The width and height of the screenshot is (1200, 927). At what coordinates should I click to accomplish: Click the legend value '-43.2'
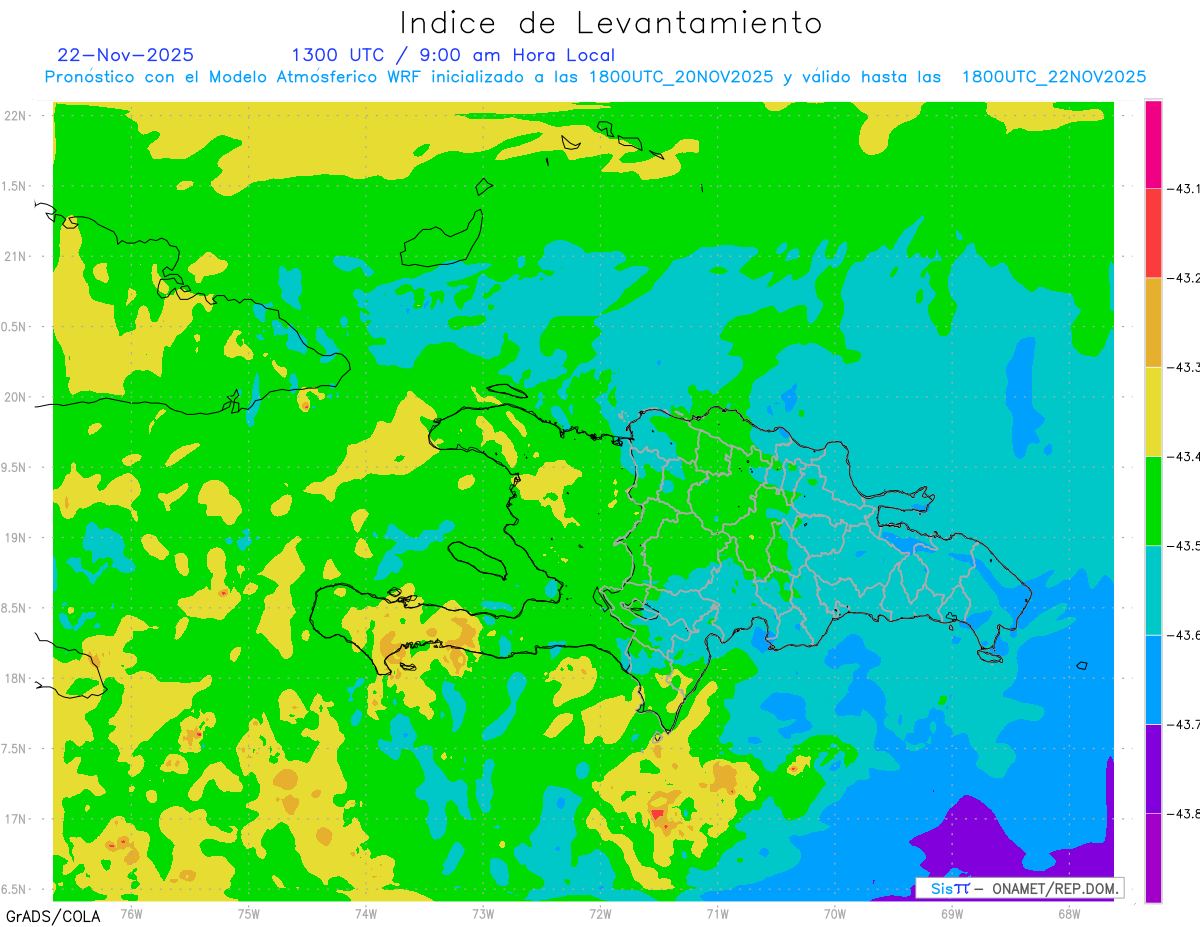coord(1184,278)
